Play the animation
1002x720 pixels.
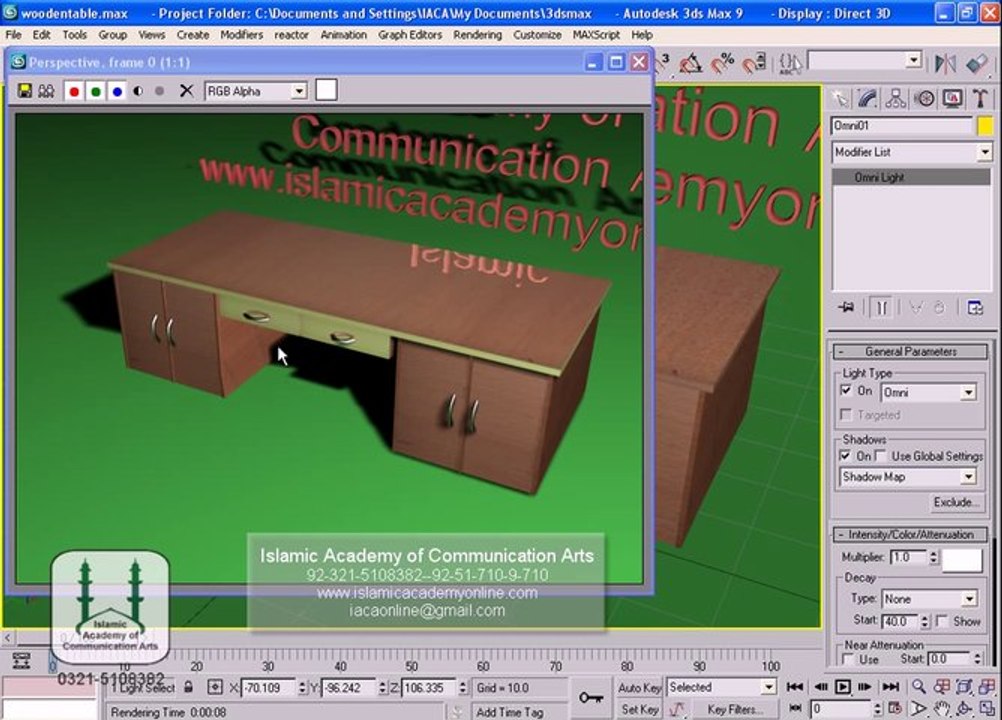pyautogui.click(x=843, y=687)
